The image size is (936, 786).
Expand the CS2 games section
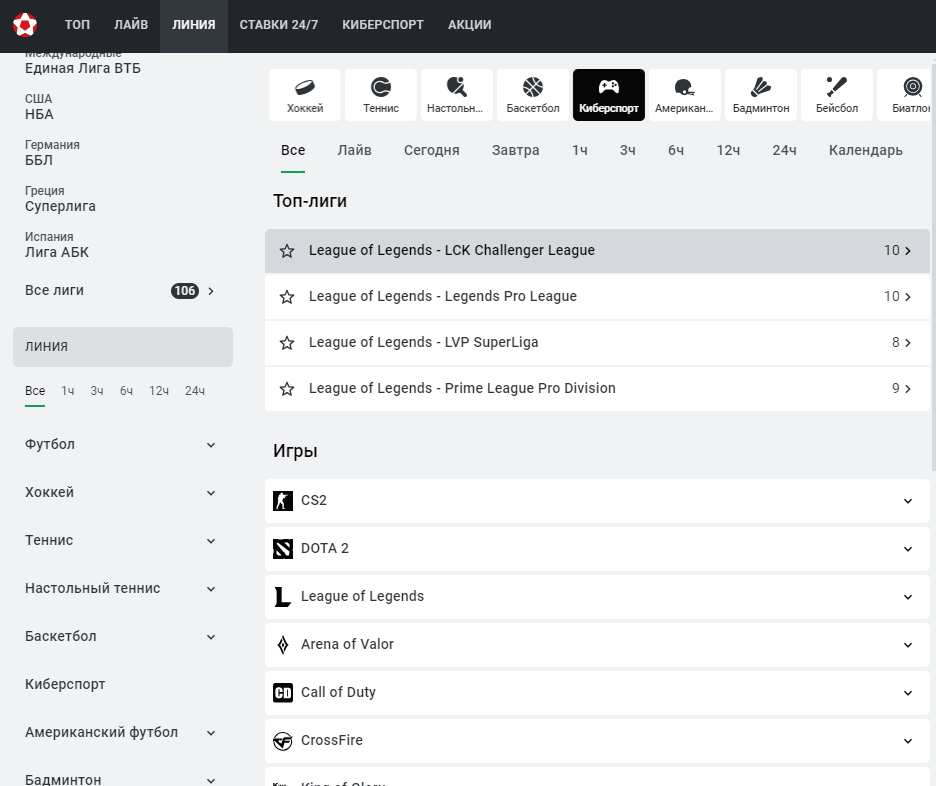tap(907, 501)
